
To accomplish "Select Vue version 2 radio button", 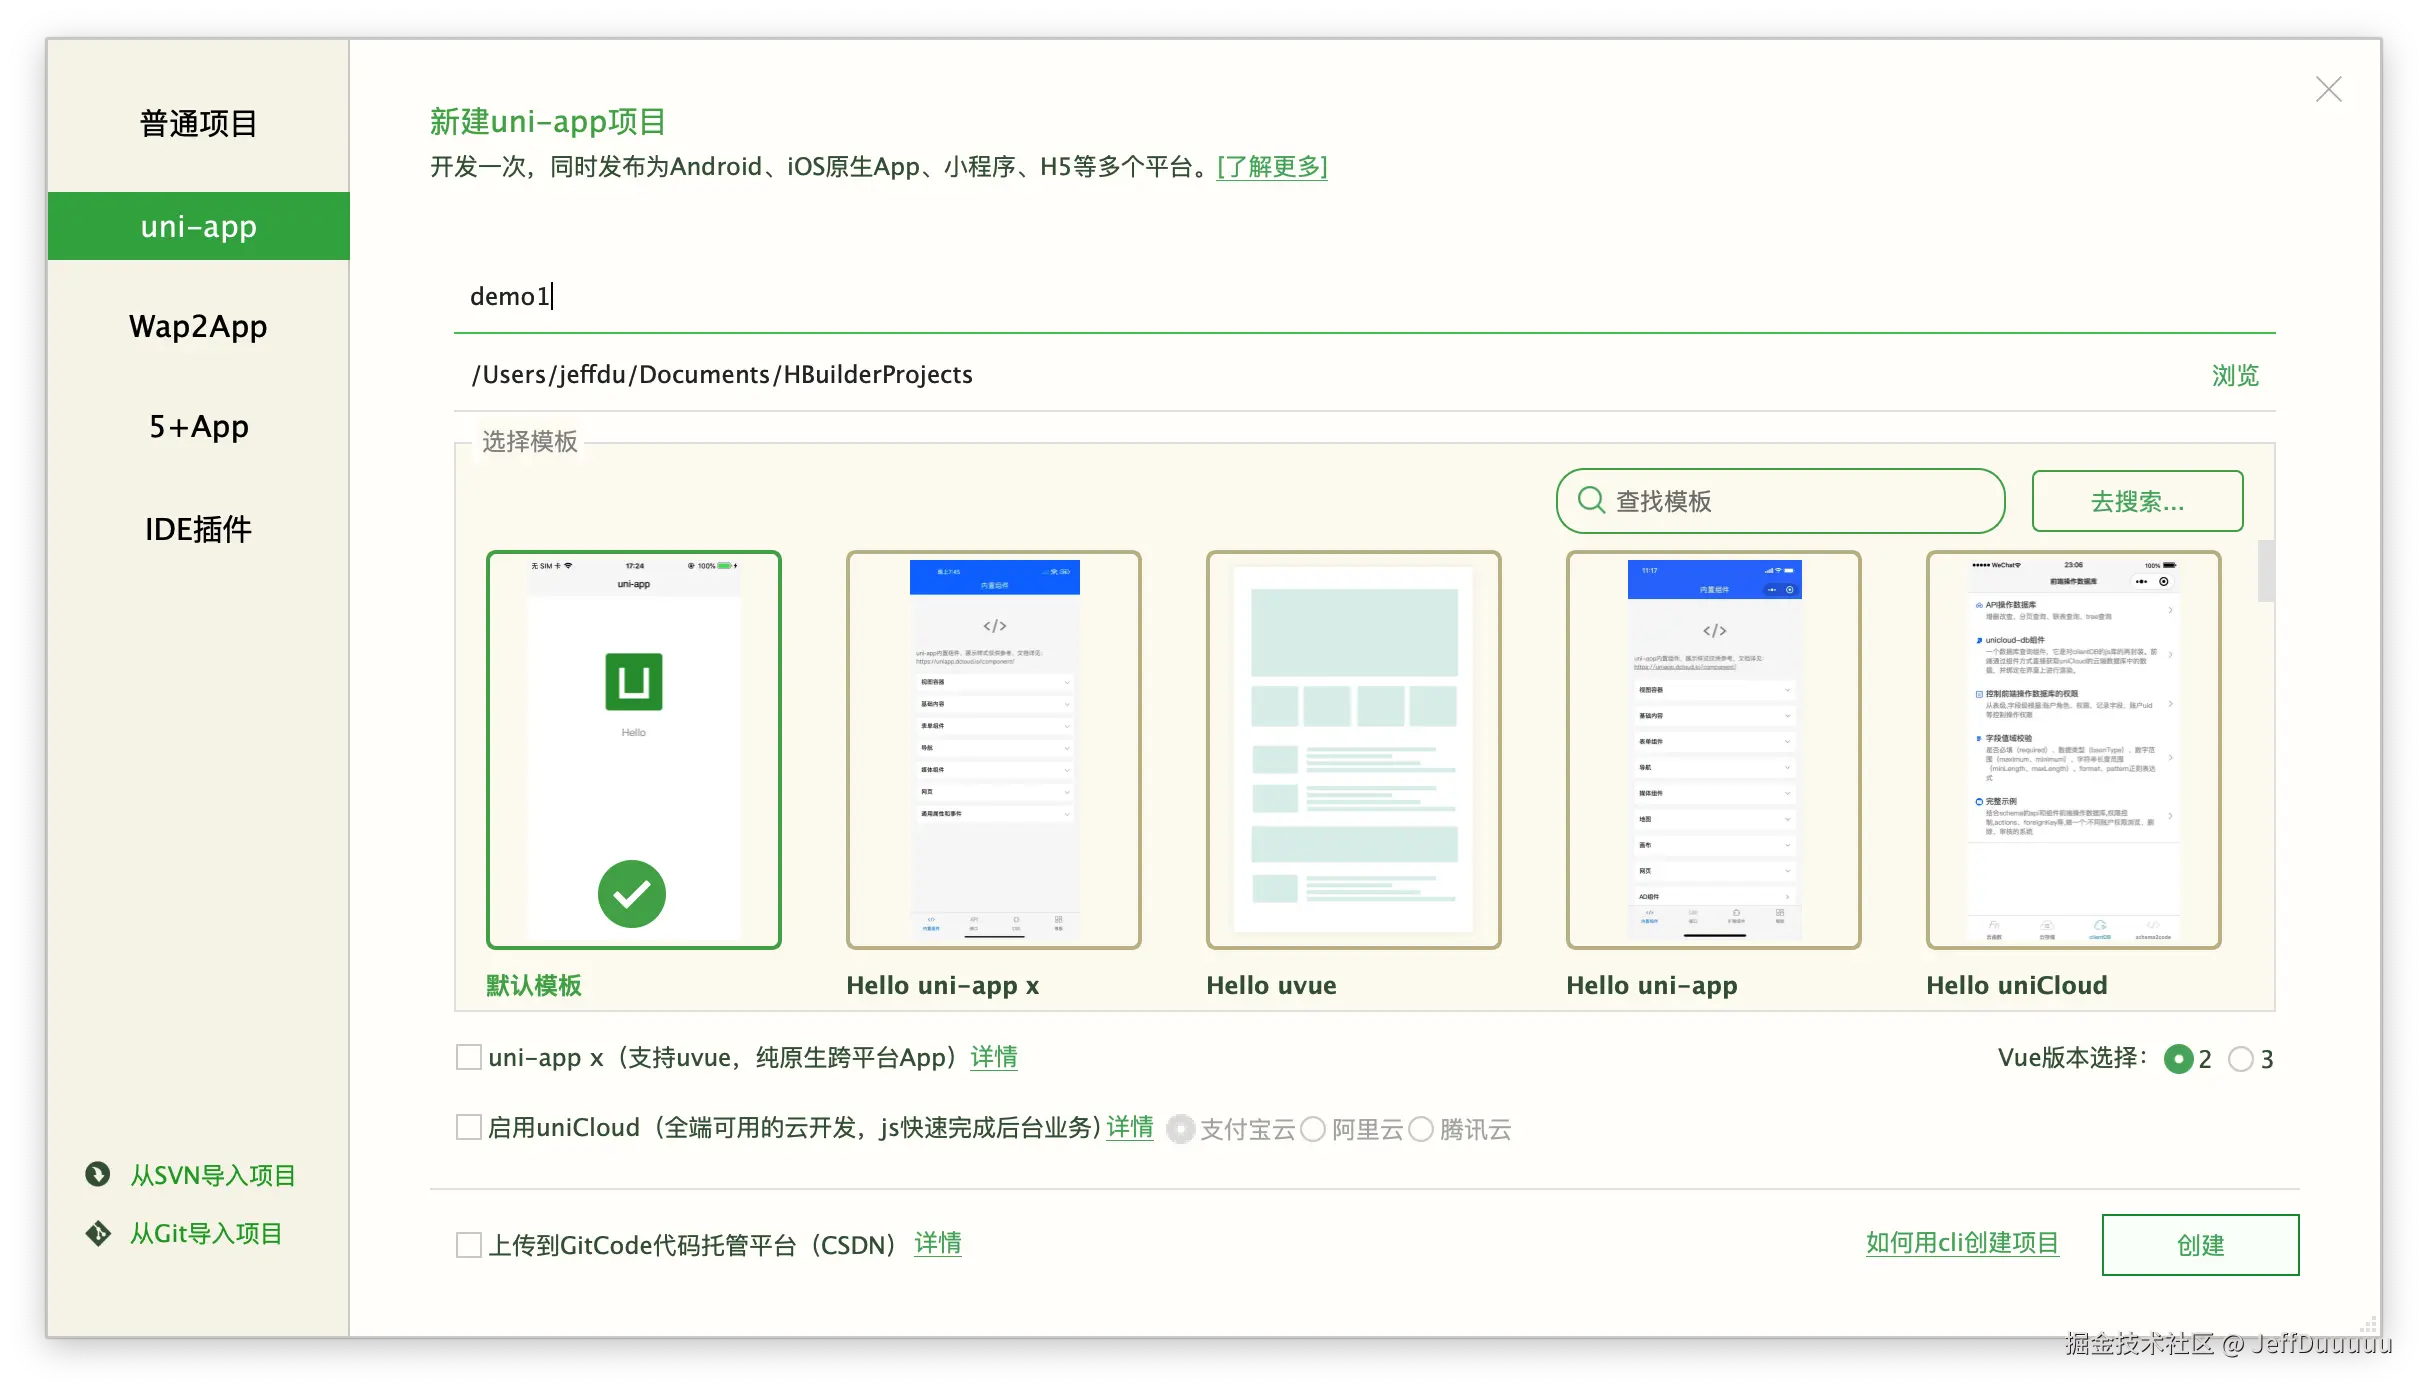I will 2178,1059.
